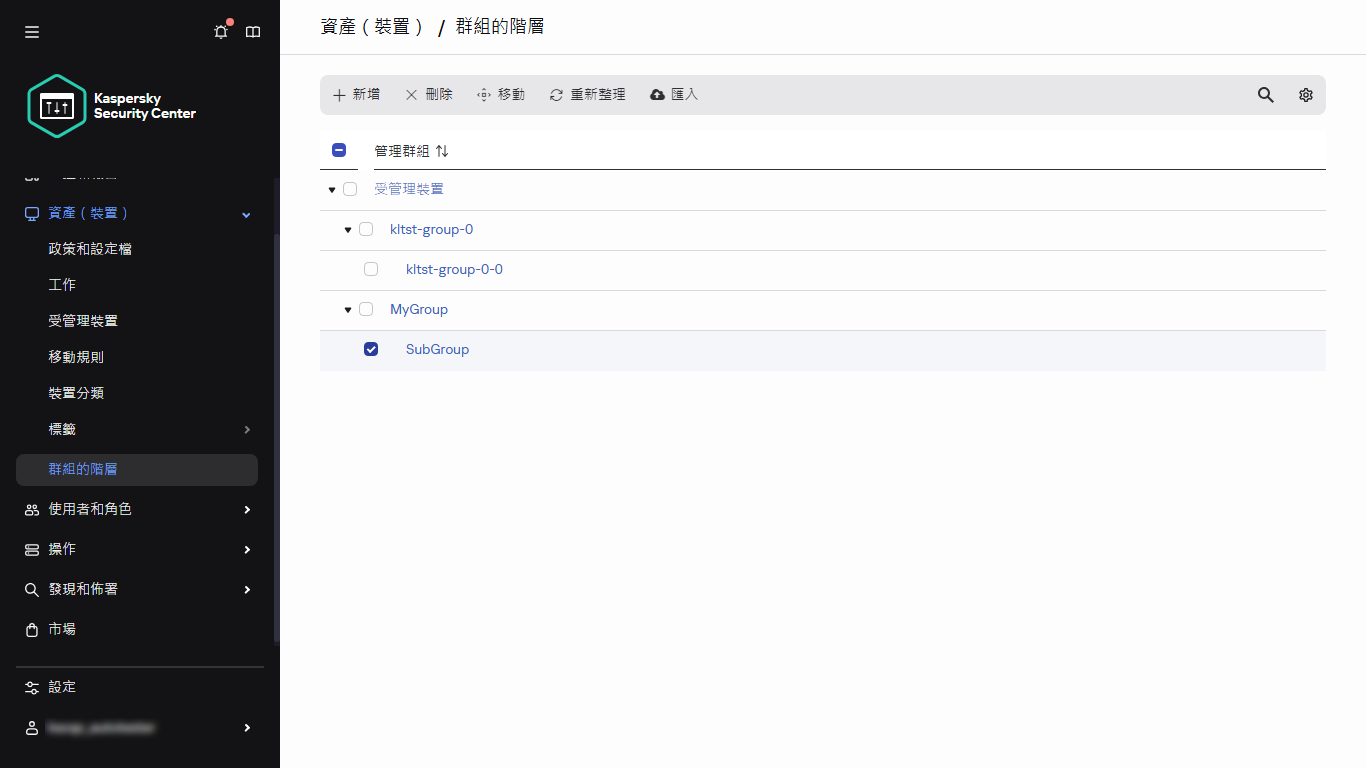
Task: Collapse the 資產（裝置） sidebar section
Action: point(244,213)
